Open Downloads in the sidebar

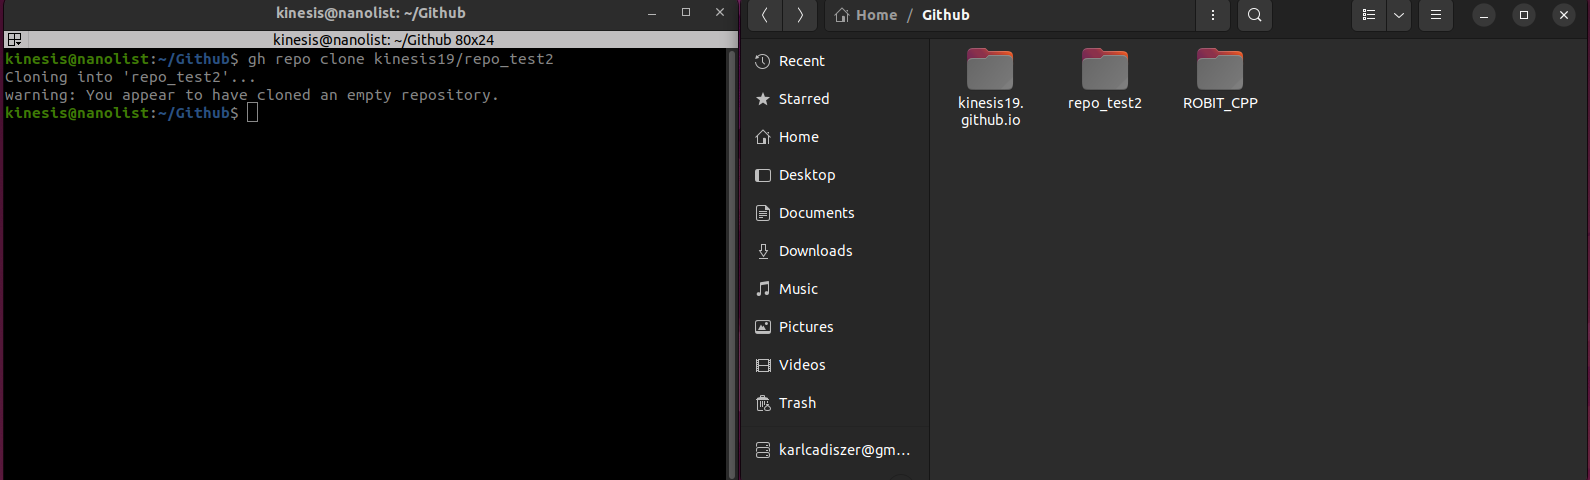835,251
